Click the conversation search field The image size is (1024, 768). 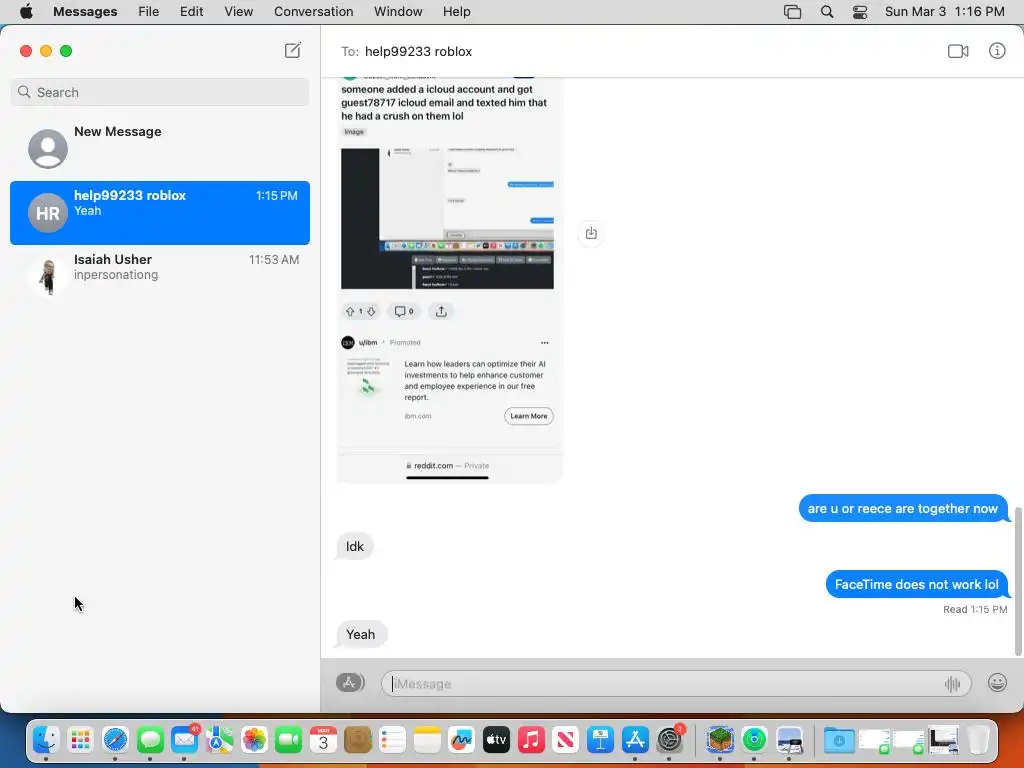[159, 92]
